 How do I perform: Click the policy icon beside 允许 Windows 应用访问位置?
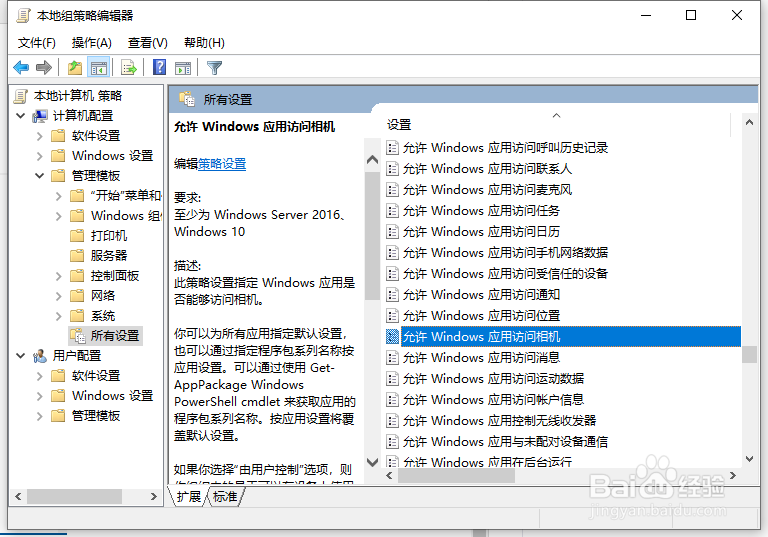tap(392, 316)
